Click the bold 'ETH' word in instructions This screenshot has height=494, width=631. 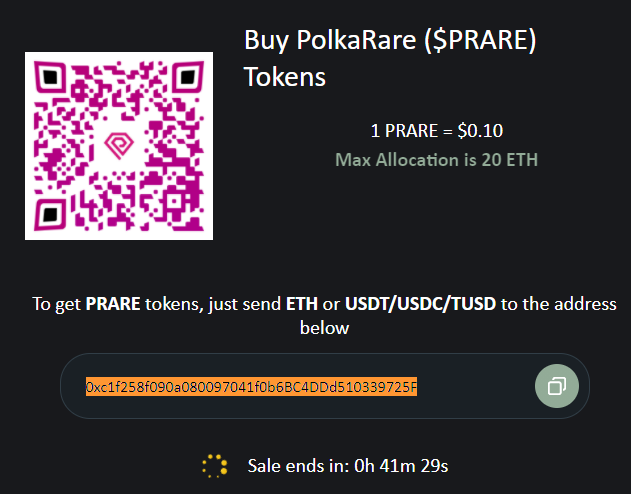pos(302,304)
